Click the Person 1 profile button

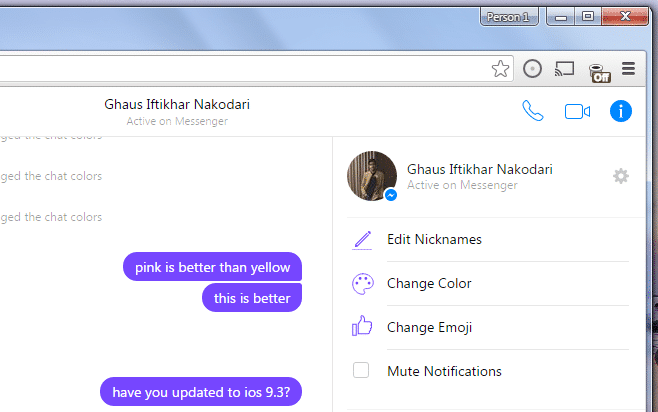coord(510,17)
